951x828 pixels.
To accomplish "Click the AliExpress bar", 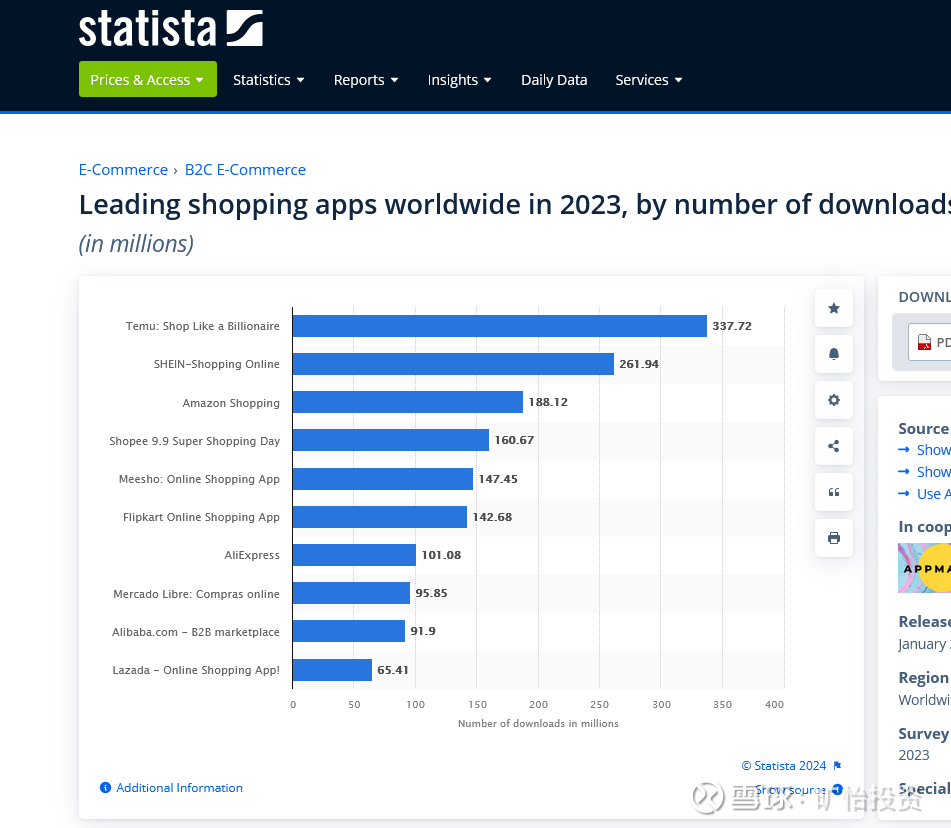I will [x=354, y=555].
